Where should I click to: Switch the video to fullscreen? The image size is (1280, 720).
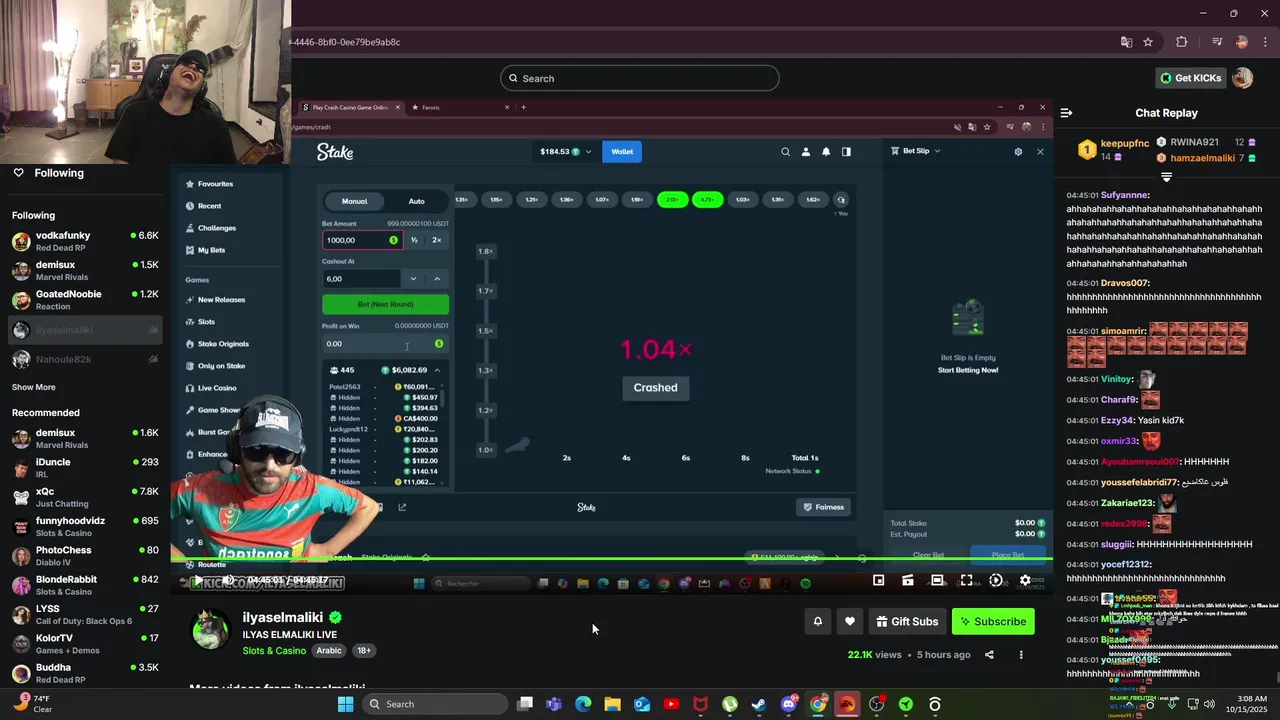(x=966, y=580)
